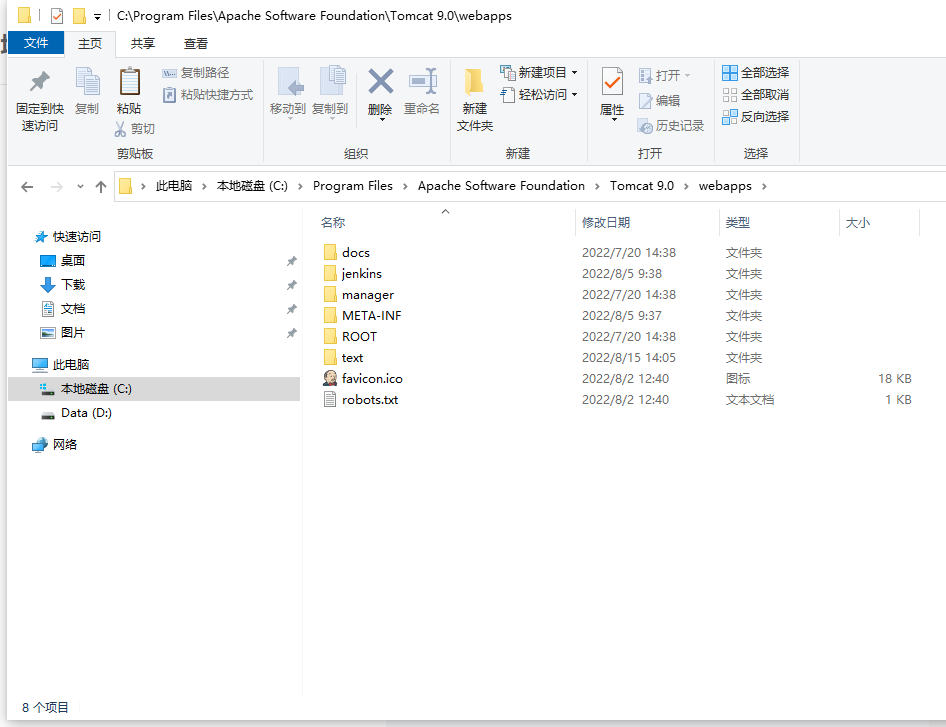Open the 文件 menu
Image resolution: width=946 pixels, height=727 pixels.
pos(36,42)
